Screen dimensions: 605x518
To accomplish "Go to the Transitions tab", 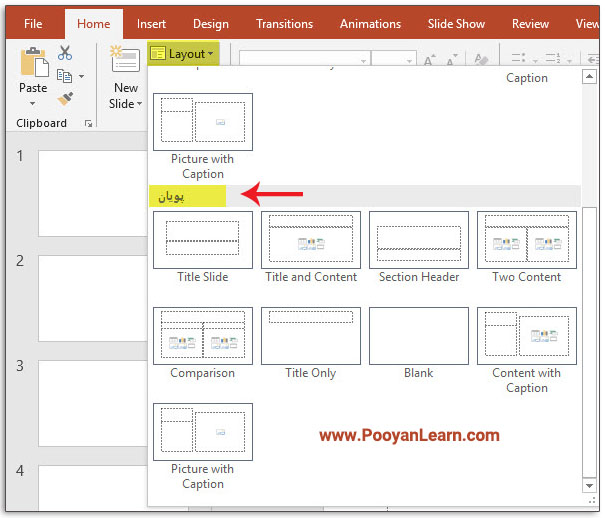I will (x=284, y=24).
